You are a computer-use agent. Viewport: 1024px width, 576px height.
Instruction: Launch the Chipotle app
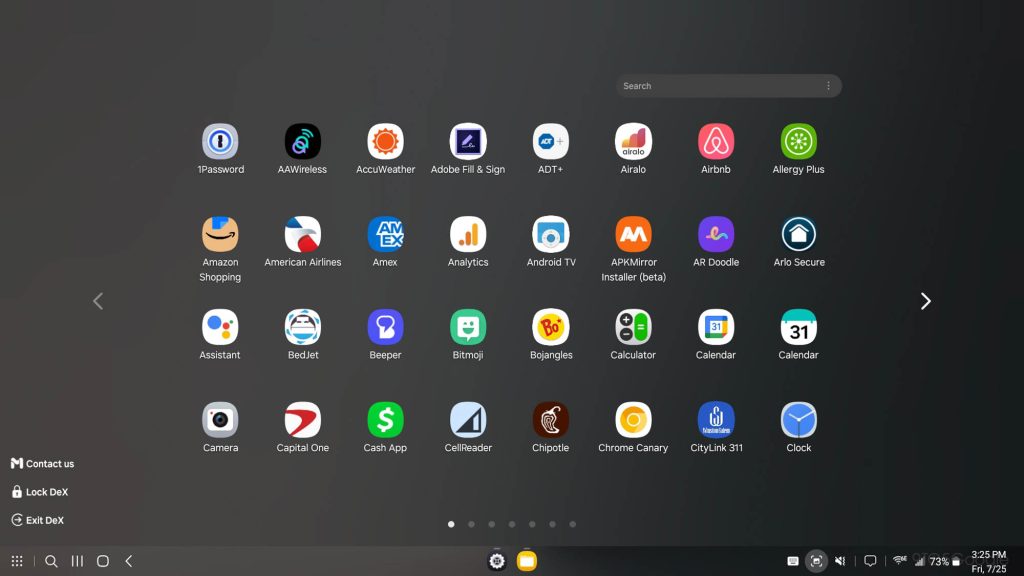point(550,421)
